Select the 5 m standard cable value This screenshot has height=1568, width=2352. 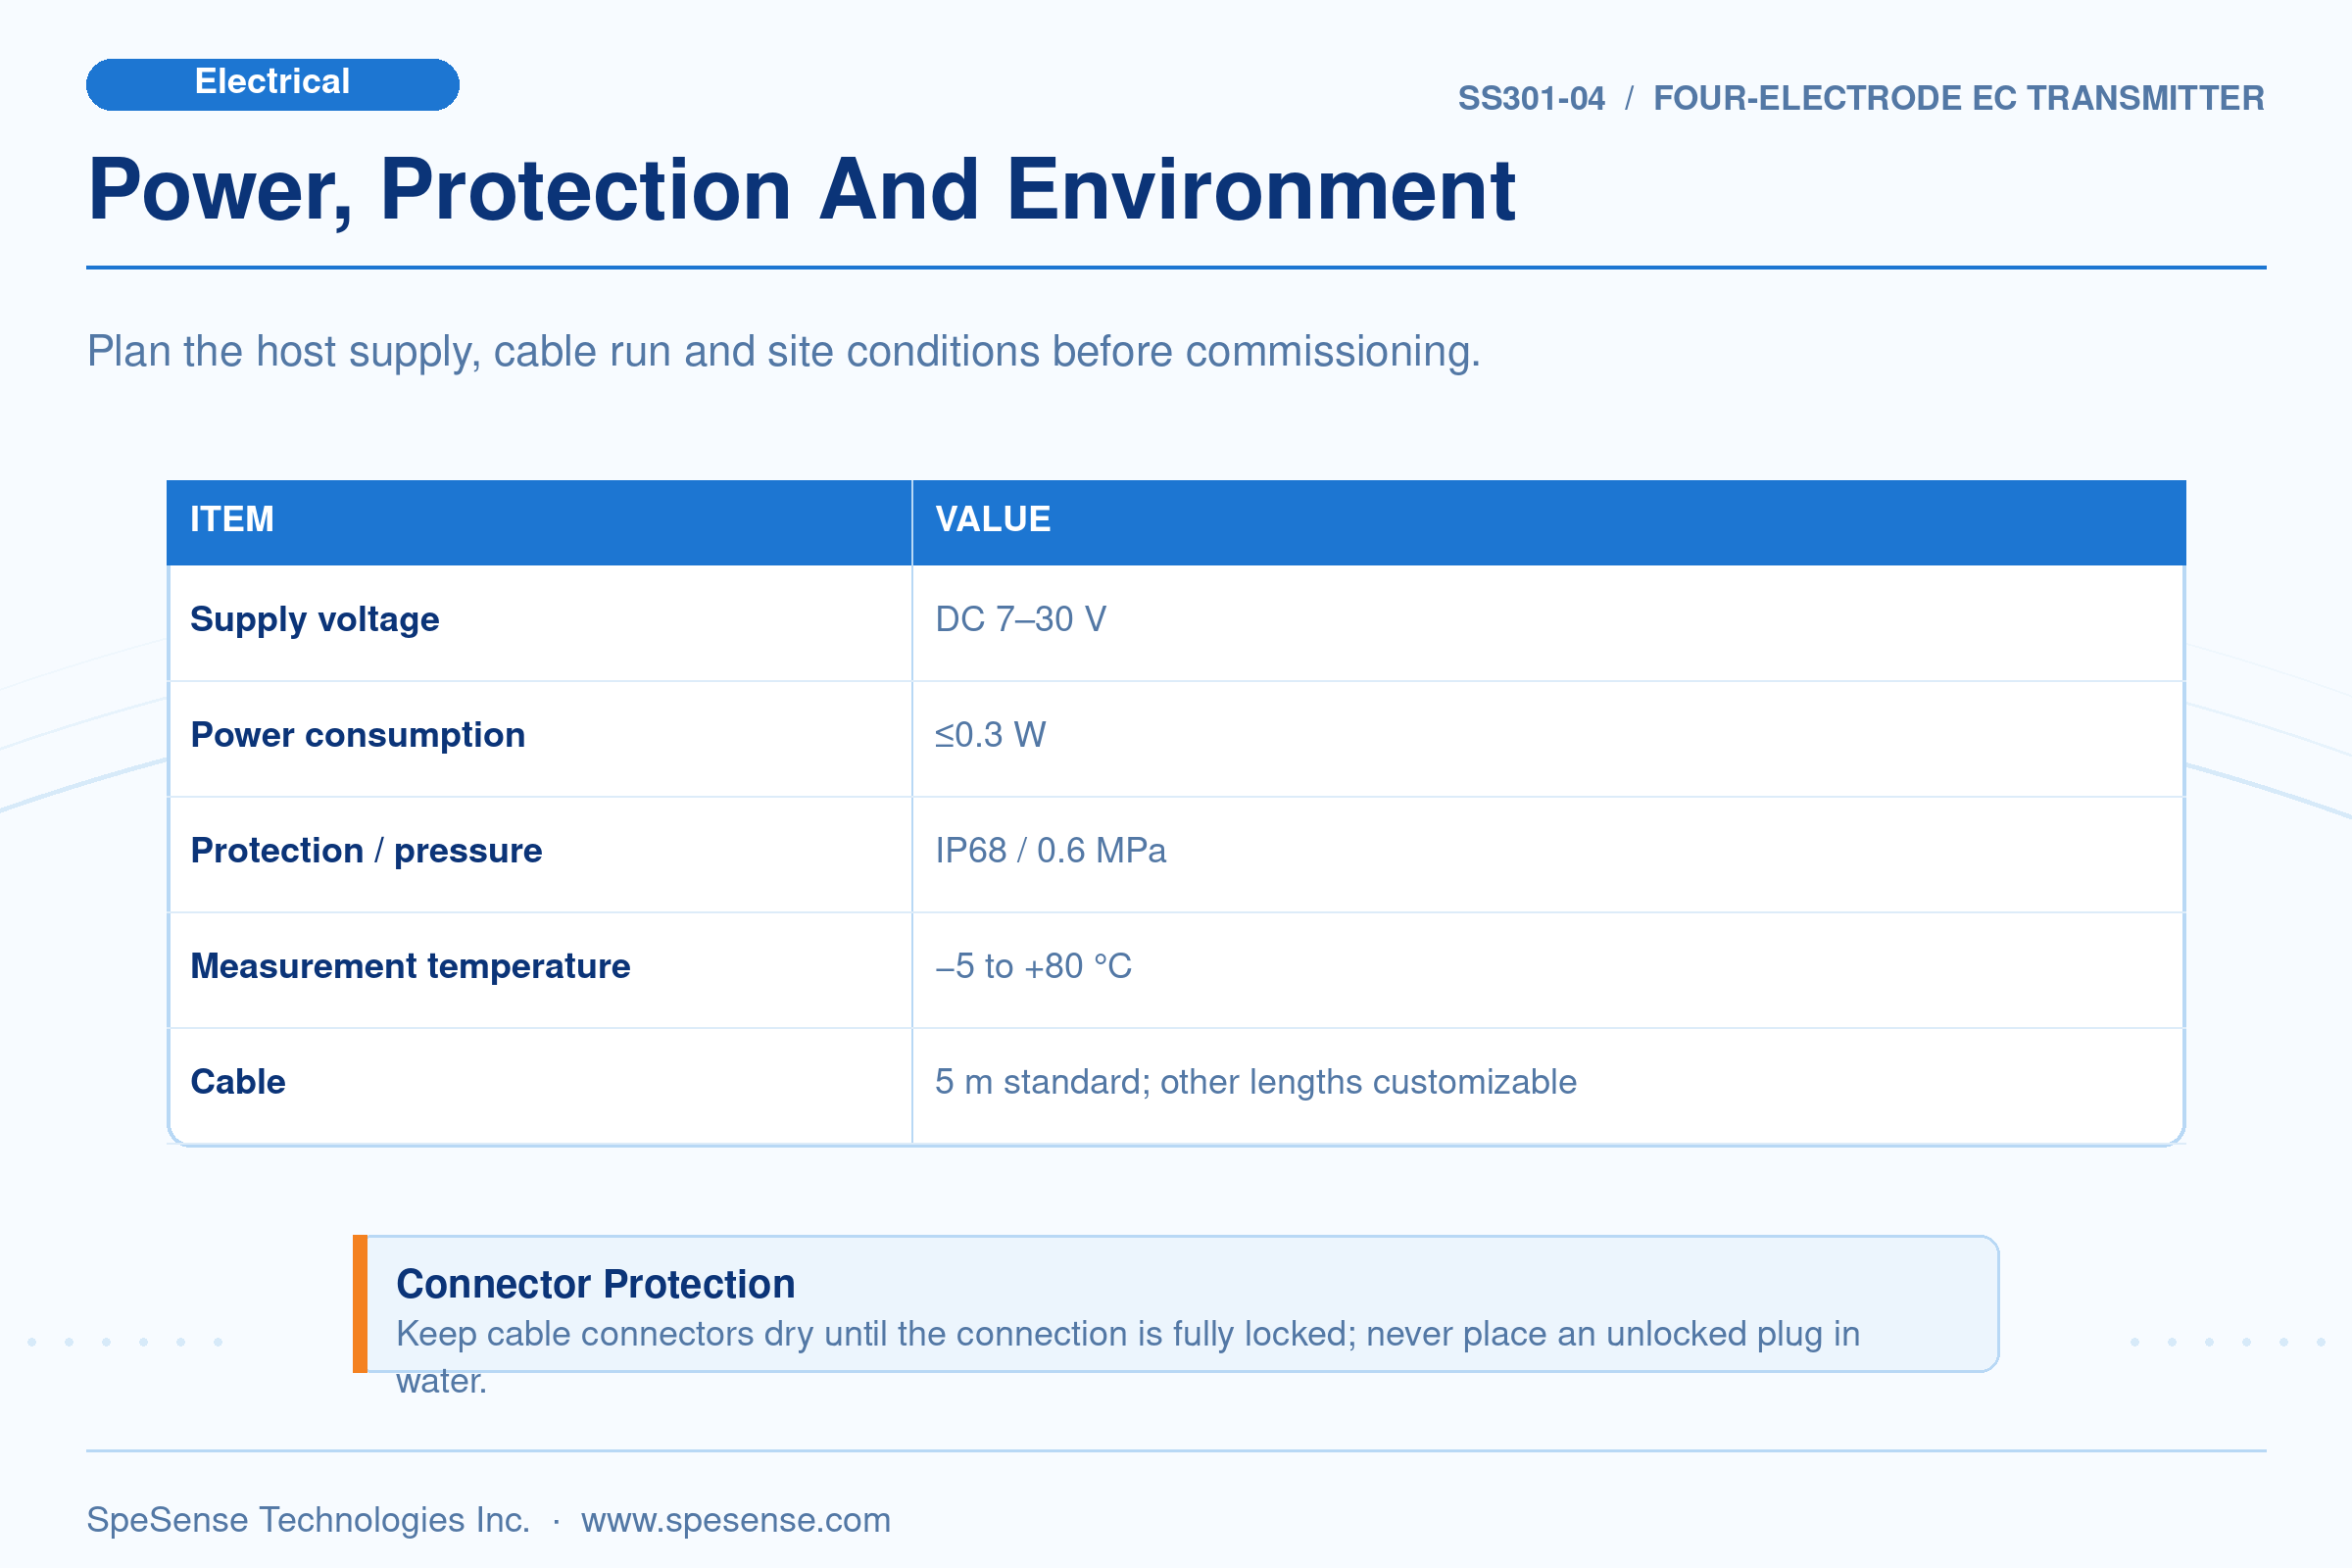(1255, 1081)
